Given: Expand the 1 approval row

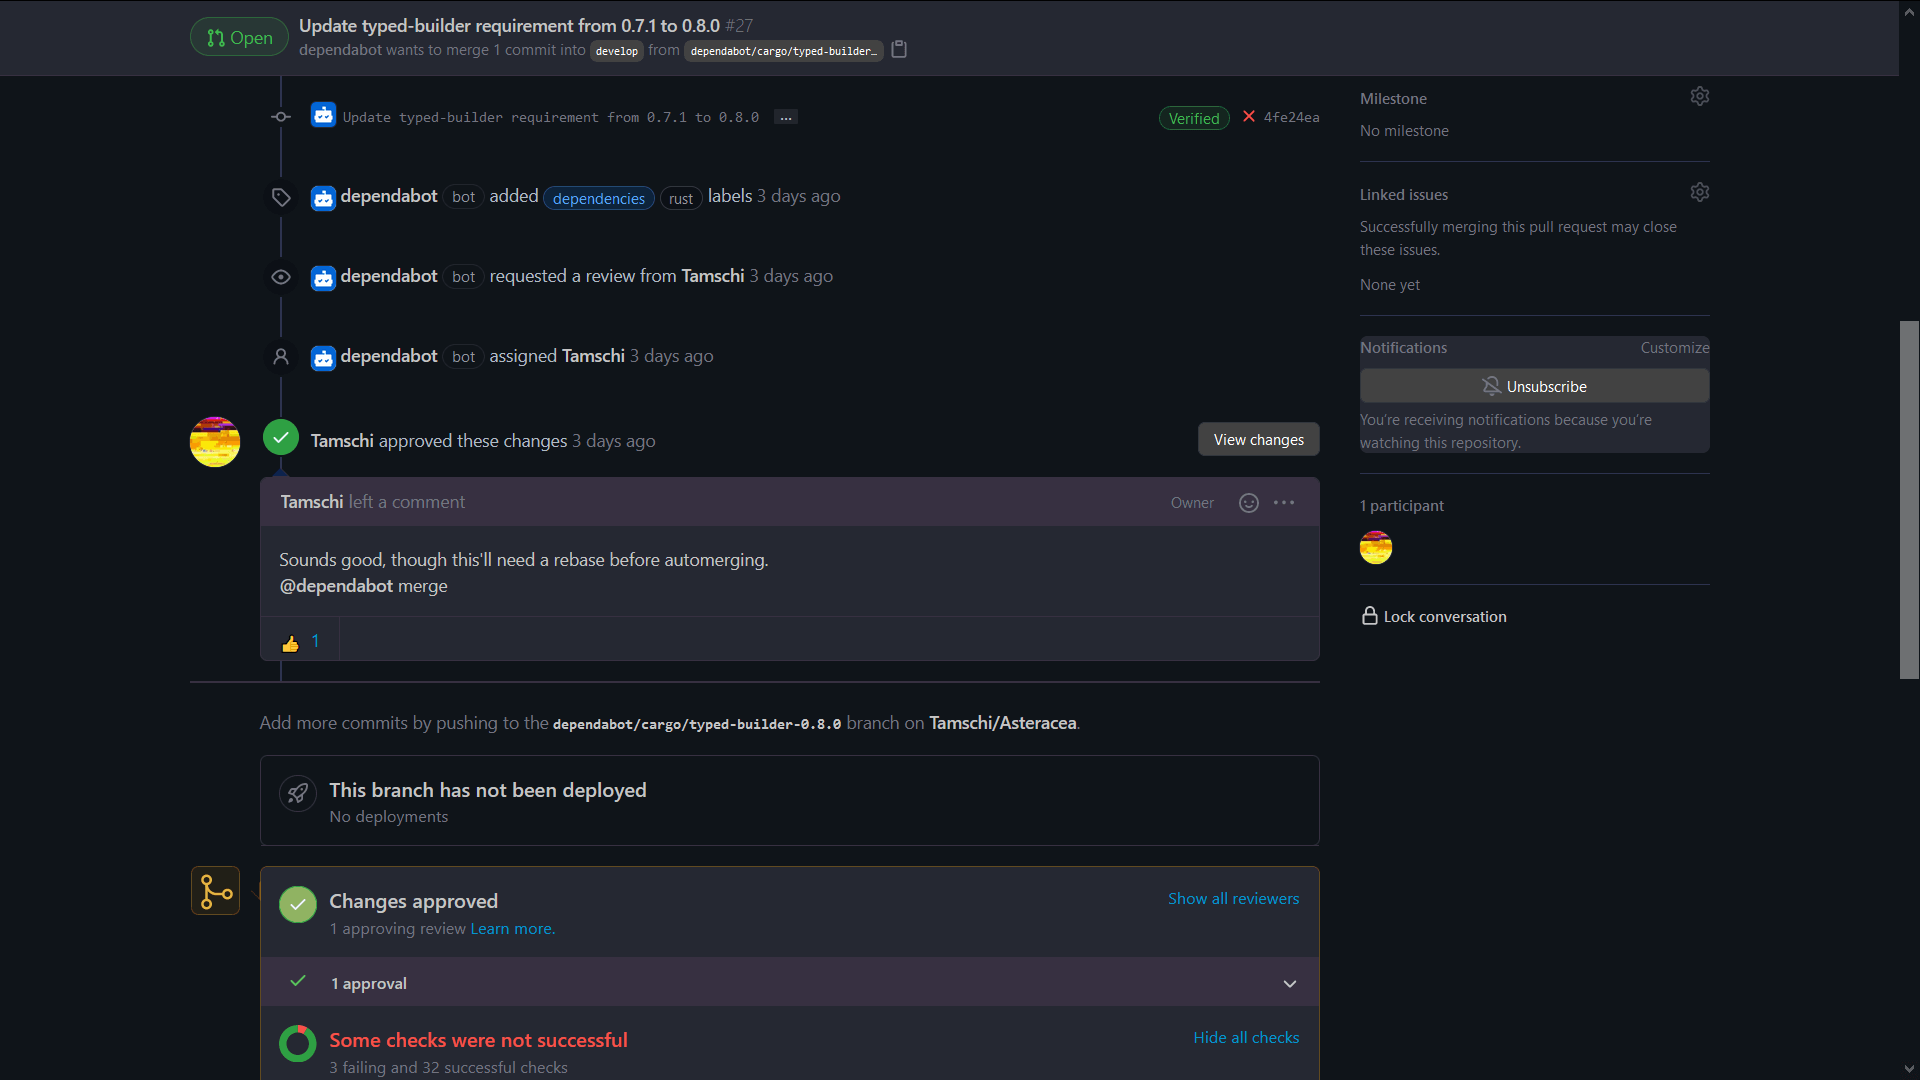Looking at the screenshot, I should click(x=1289, y=984).
